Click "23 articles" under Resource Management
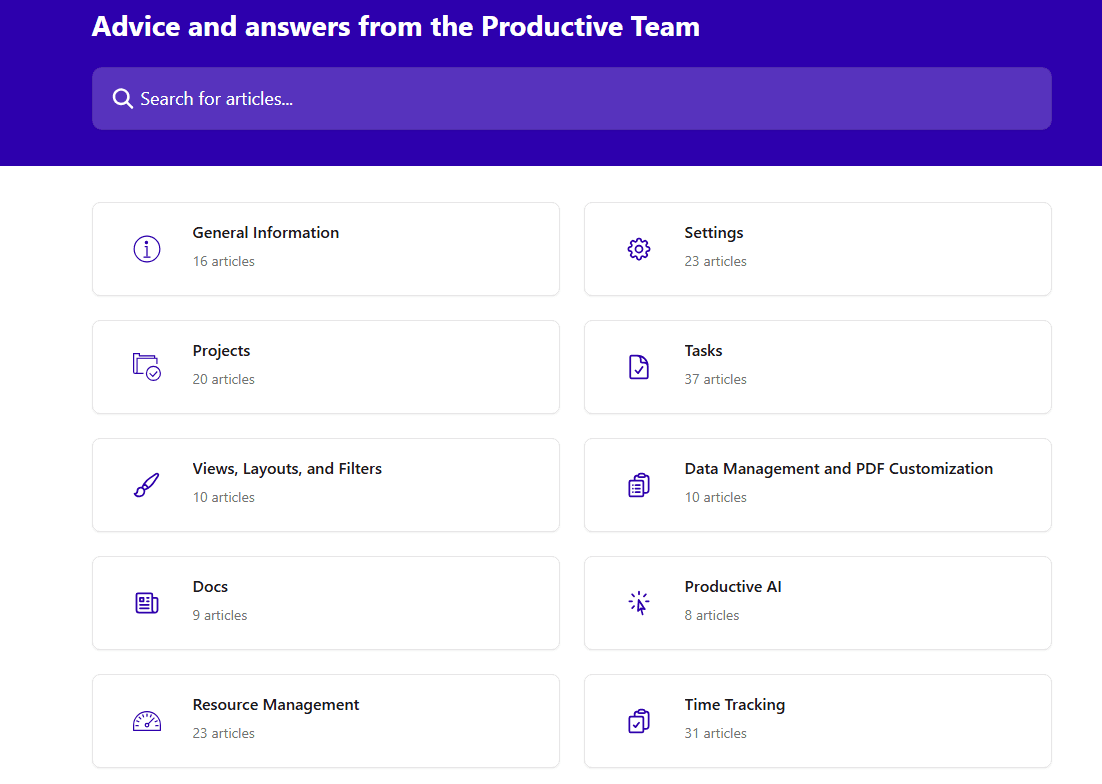 pos(223,733)
